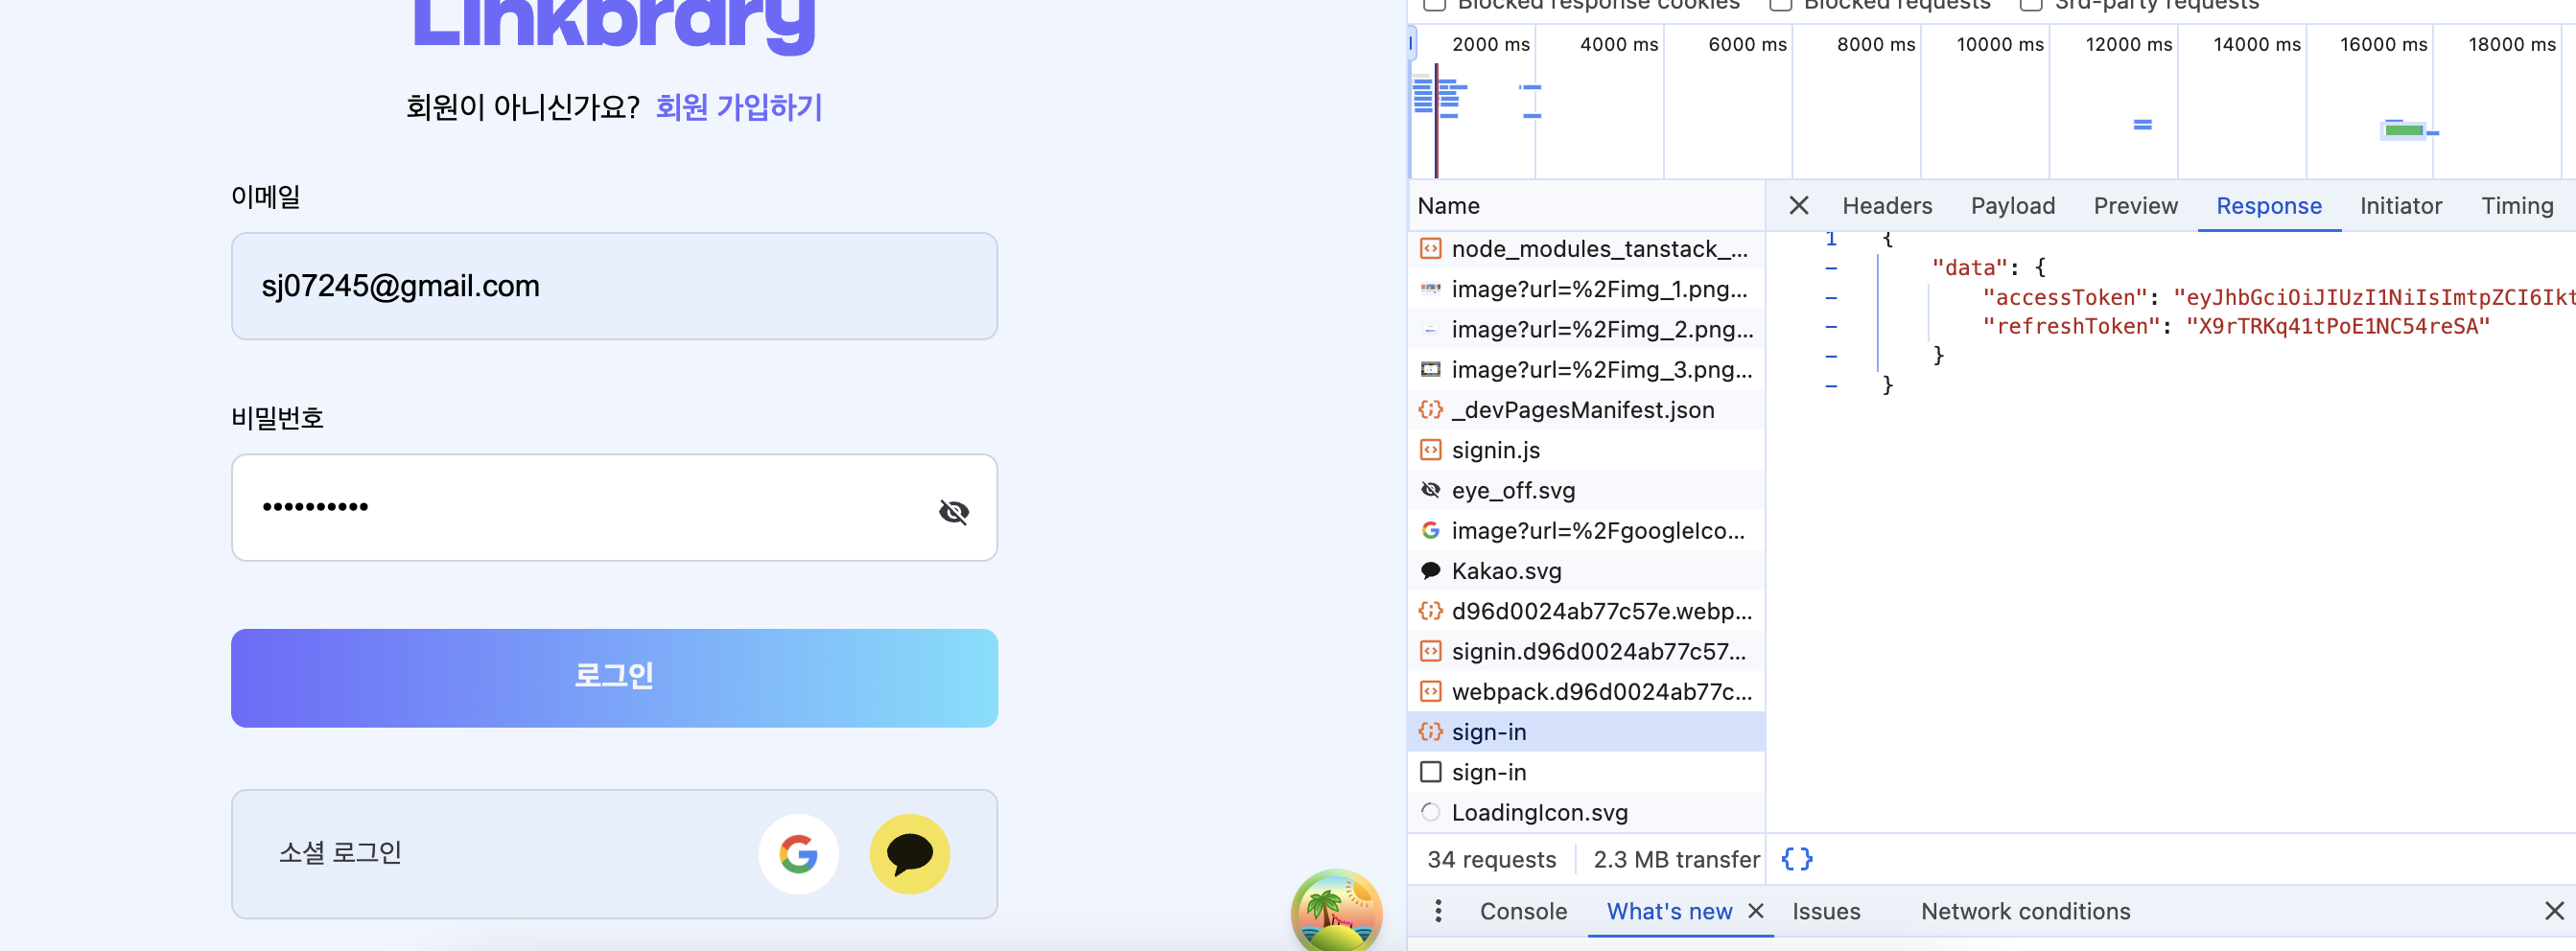Screen dimensions: 2576x951
Task: Switch to the Initiator tab
Action: click(x=2400, y=206)
